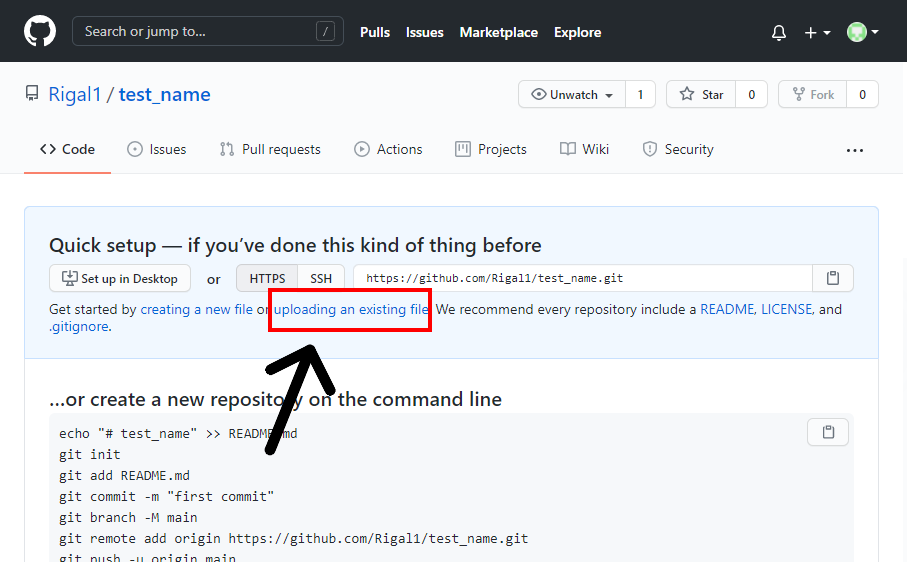907x562 pixels.
Task: Open Pulls in the top navigation
Action: pyautogui.click(x=375, y=32)
